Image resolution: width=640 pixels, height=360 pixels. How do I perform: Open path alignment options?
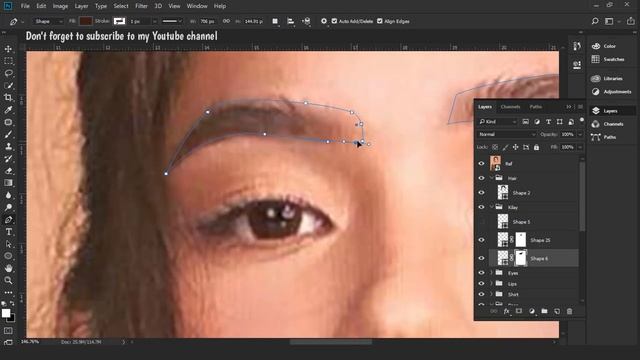point(291,21)
